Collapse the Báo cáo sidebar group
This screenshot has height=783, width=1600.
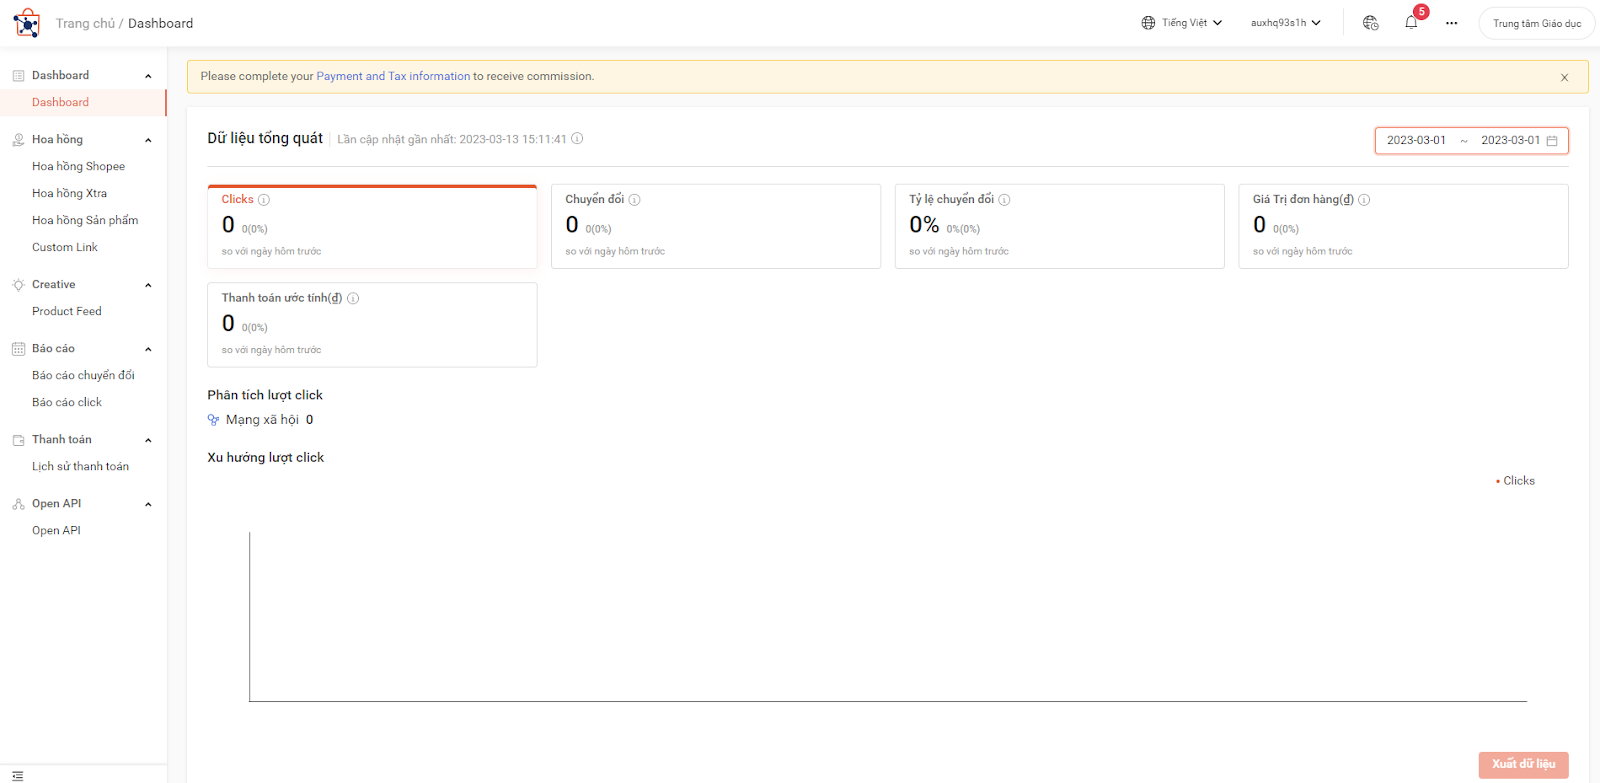pos(148,349)
